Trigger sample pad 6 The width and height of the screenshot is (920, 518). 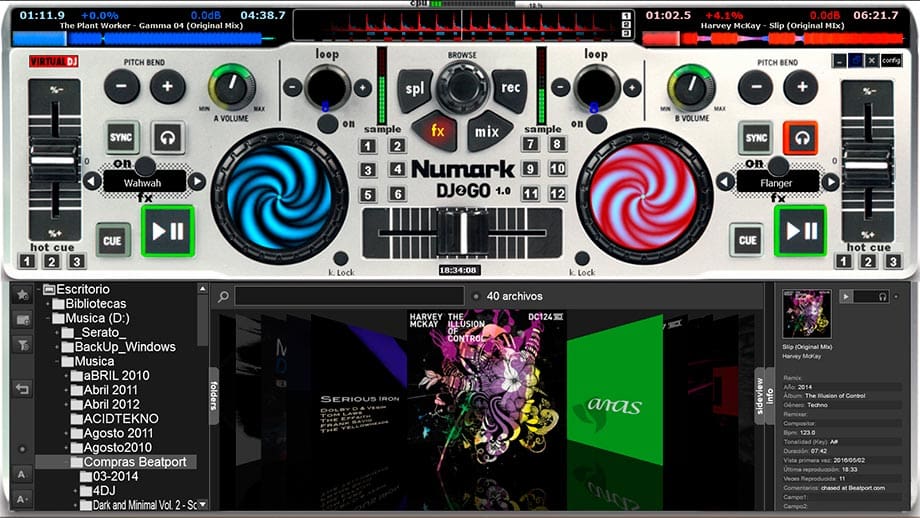coord(397,194)
